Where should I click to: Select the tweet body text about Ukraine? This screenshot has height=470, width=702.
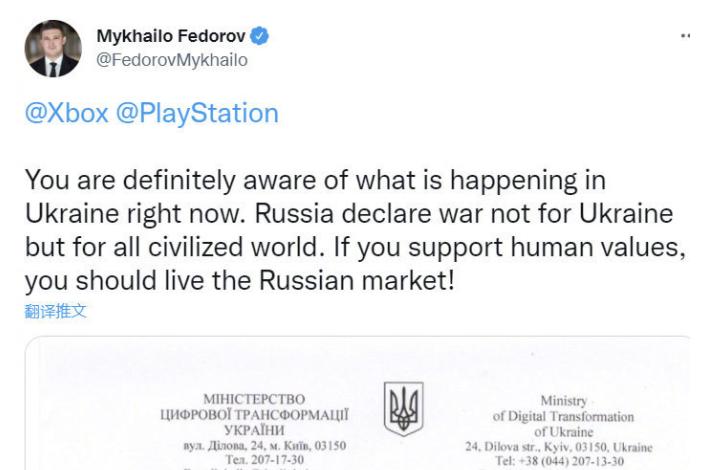(355, 230)
